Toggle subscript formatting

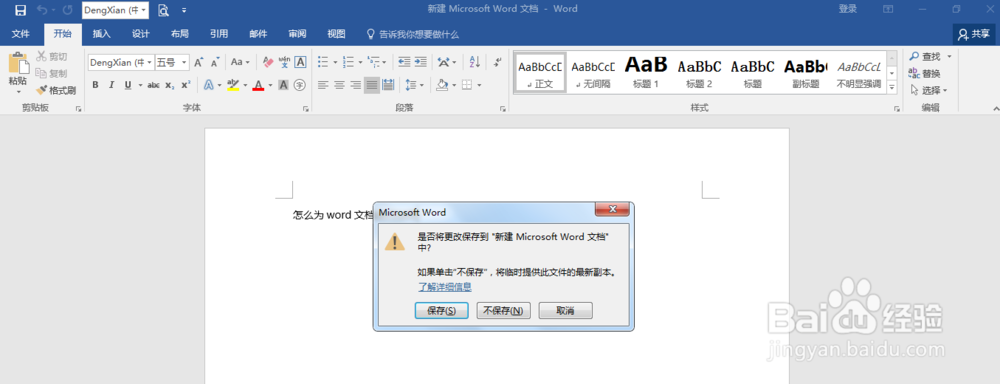(x=169, y=85)
